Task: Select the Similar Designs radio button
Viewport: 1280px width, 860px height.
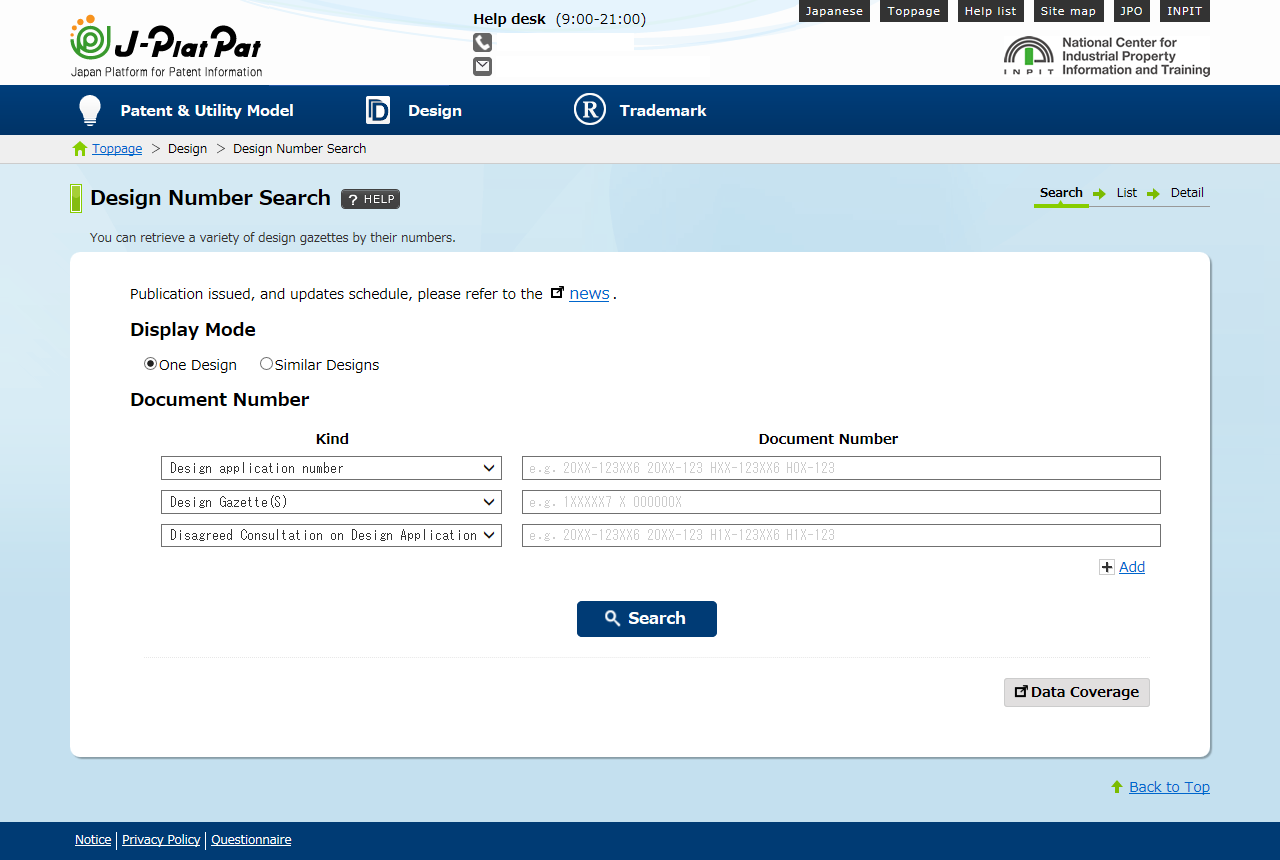Action: [x=266, y=364]
